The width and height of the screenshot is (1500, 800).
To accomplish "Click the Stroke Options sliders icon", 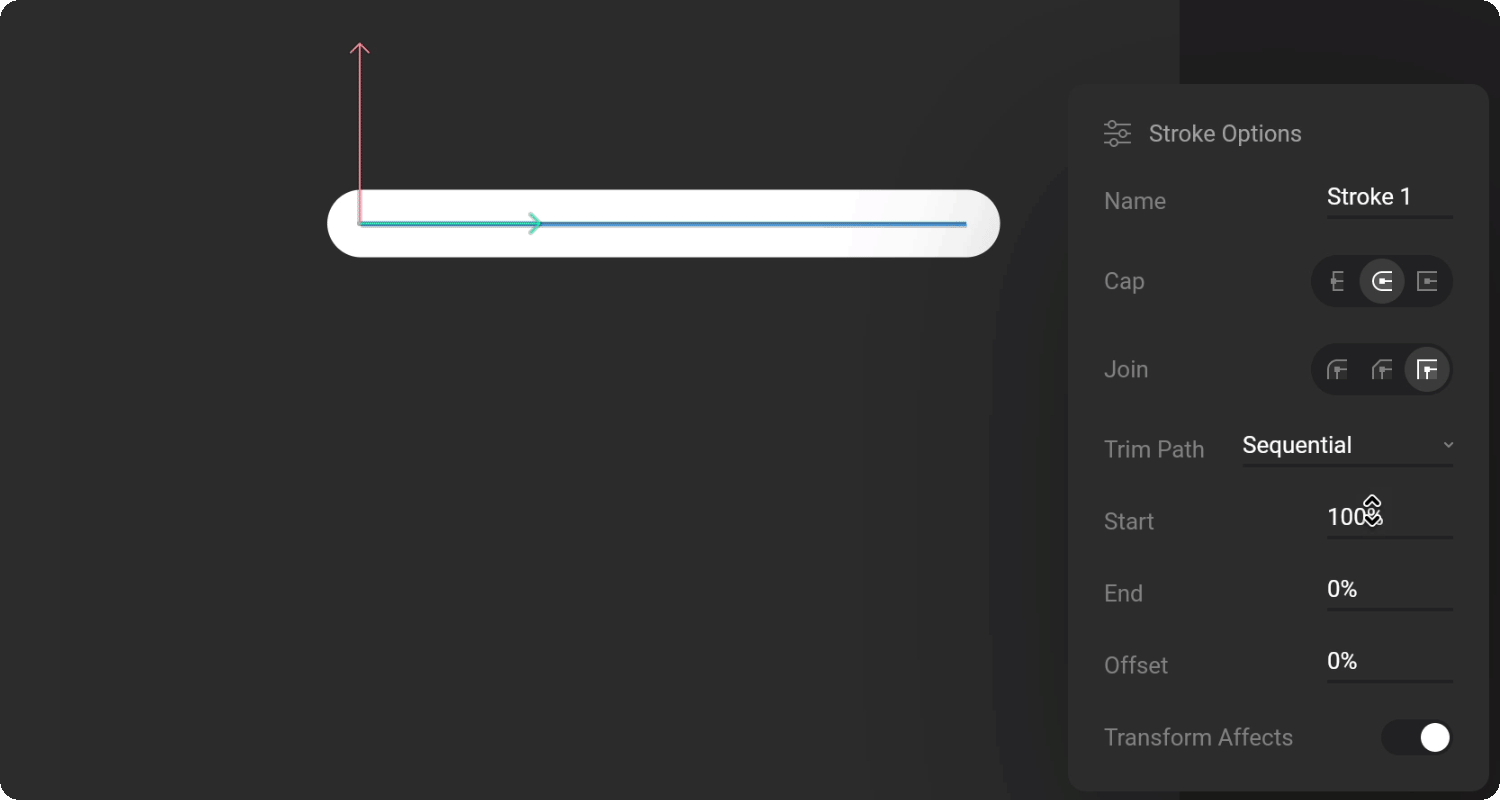I will (x=1117, y=134).
